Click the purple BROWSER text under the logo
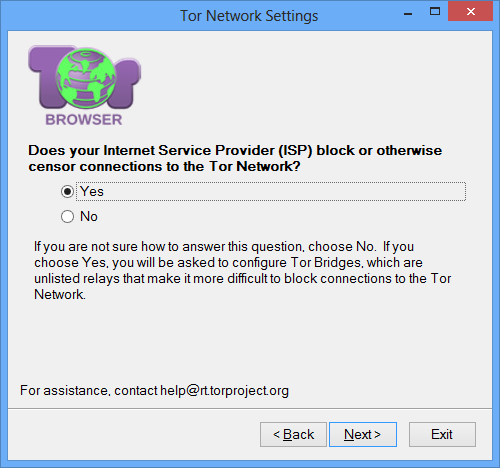The width and height of the screenshot is (500, 468). 84,120
